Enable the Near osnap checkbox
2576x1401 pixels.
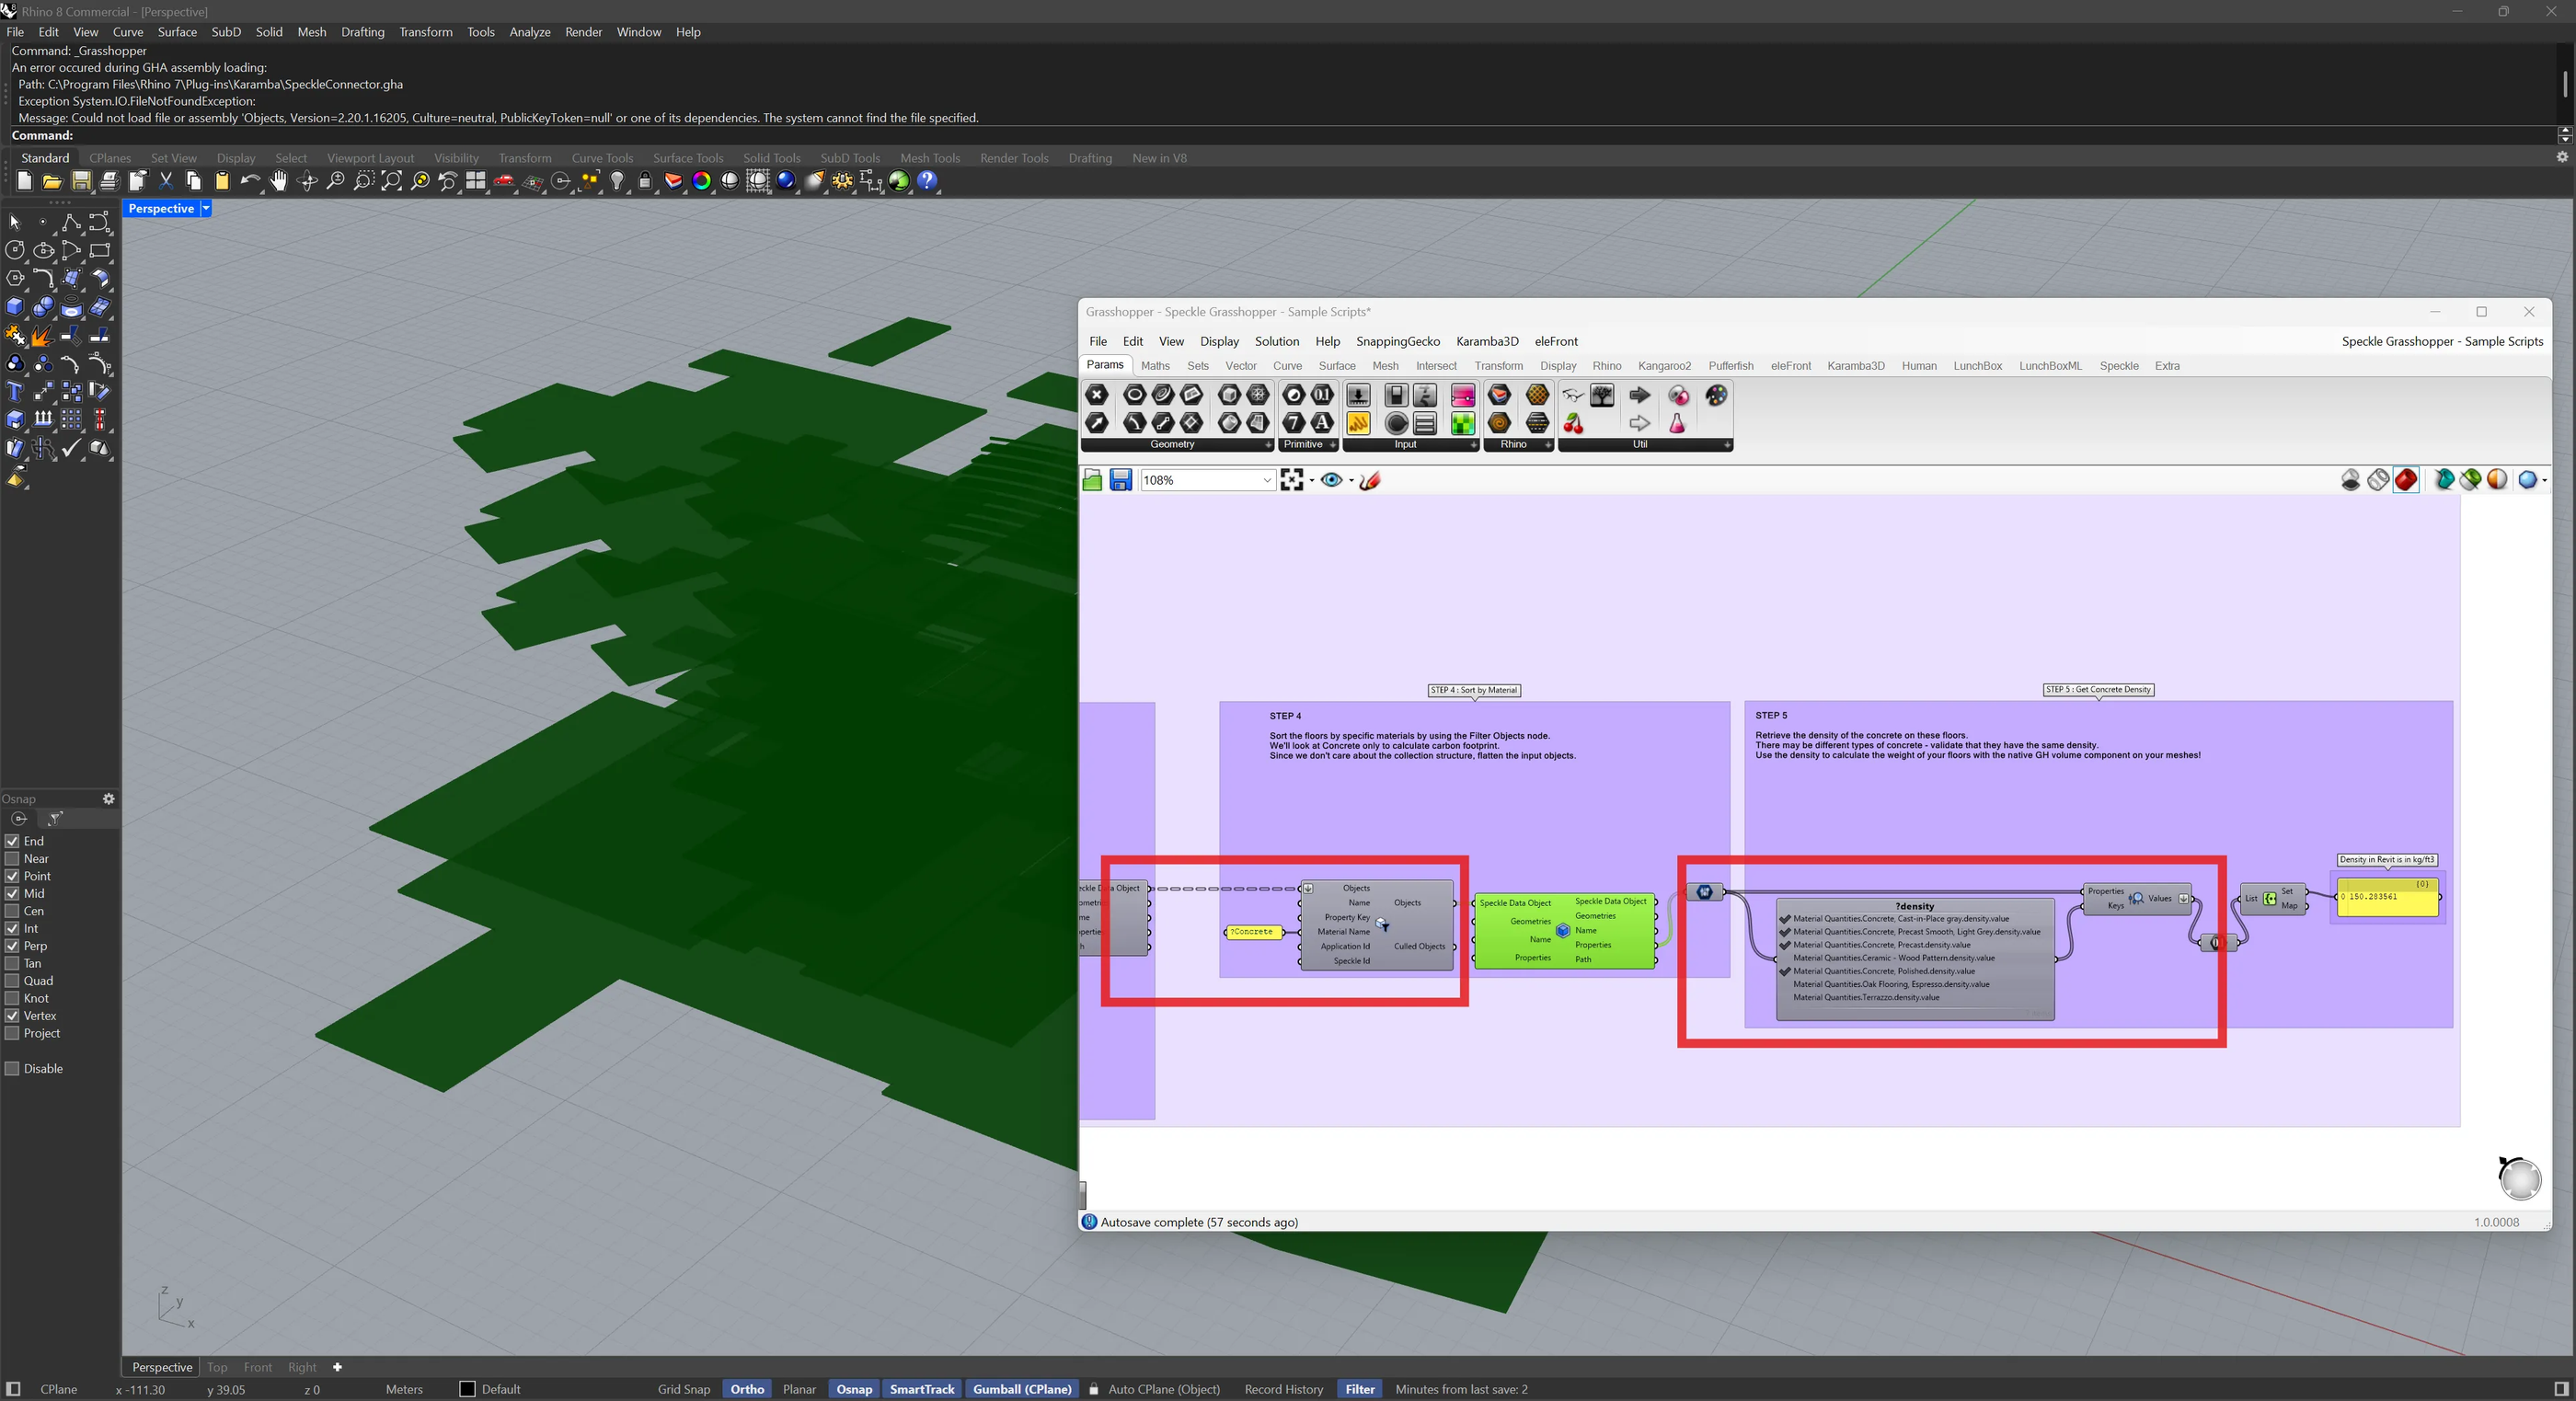click(x=12, y=859)
